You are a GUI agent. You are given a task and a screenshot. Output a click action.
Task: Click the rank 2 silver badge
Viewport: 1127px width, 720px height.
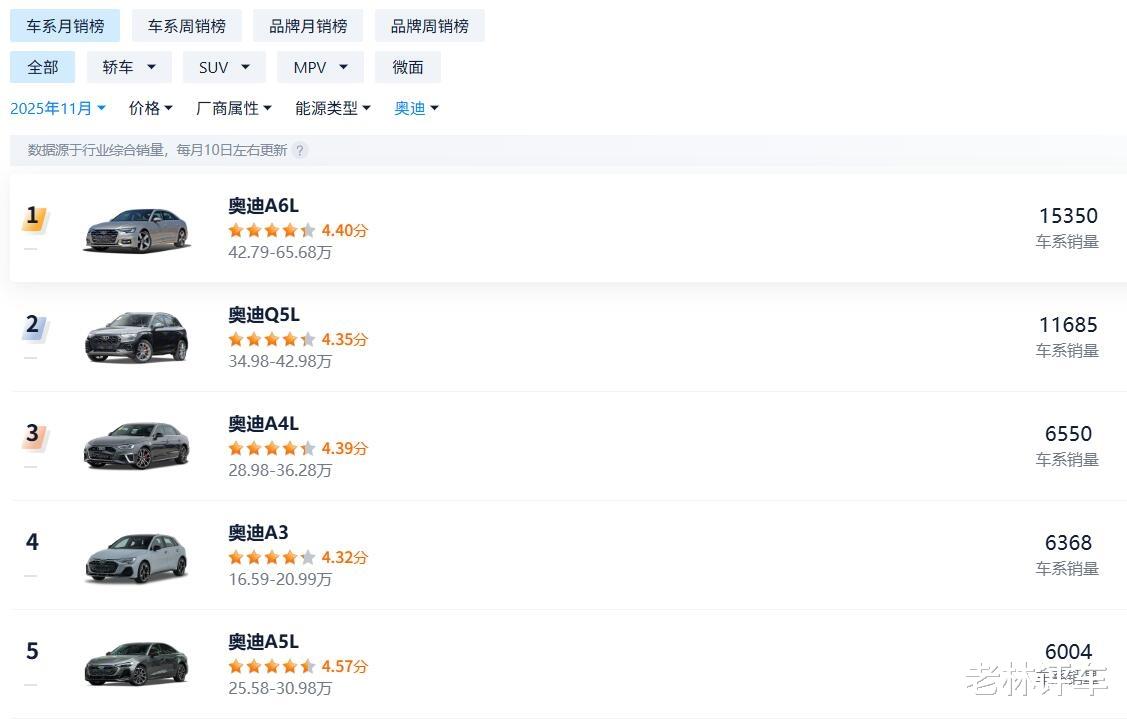(34, 326)
